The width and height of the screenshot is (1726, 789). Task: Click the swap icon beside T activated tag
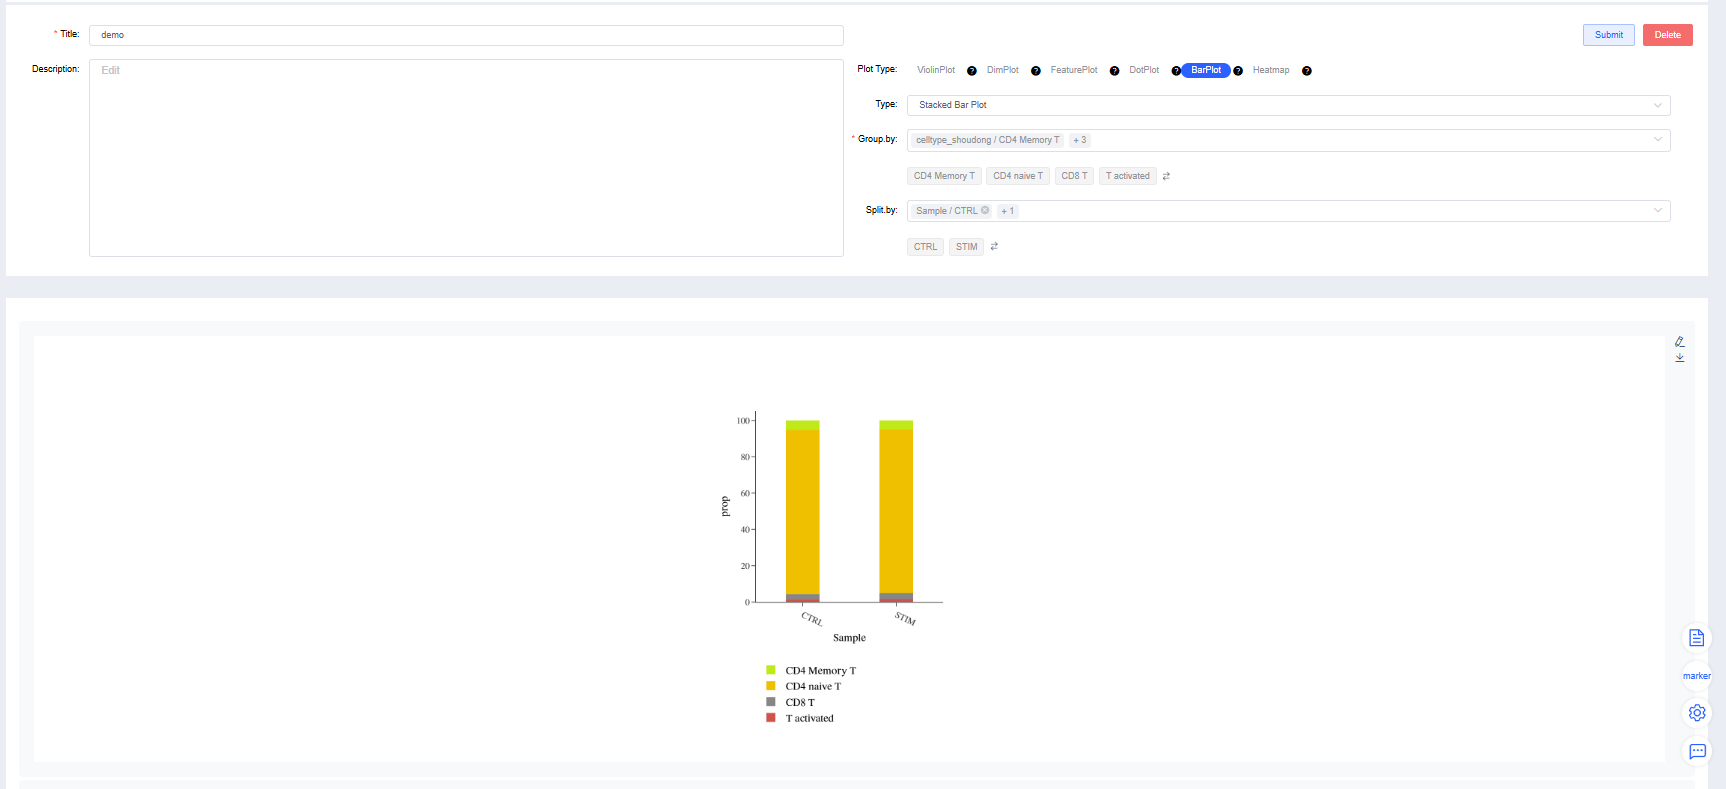click(1166, 176)
